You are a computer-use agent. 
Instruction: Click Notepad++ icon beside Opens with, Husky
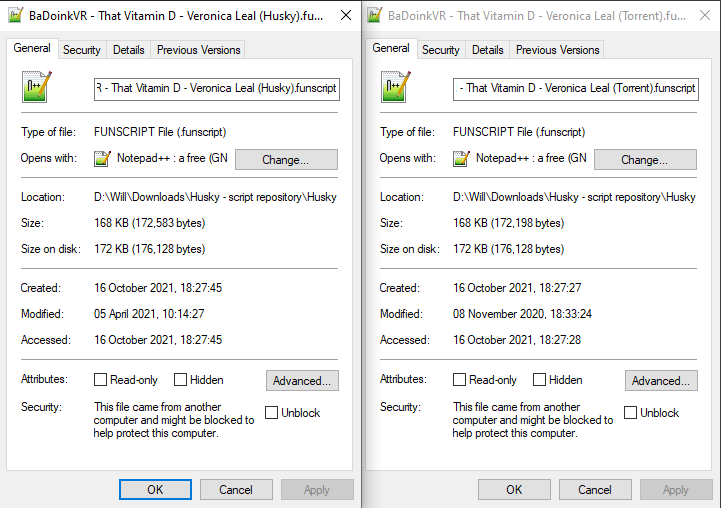(102, 159)
